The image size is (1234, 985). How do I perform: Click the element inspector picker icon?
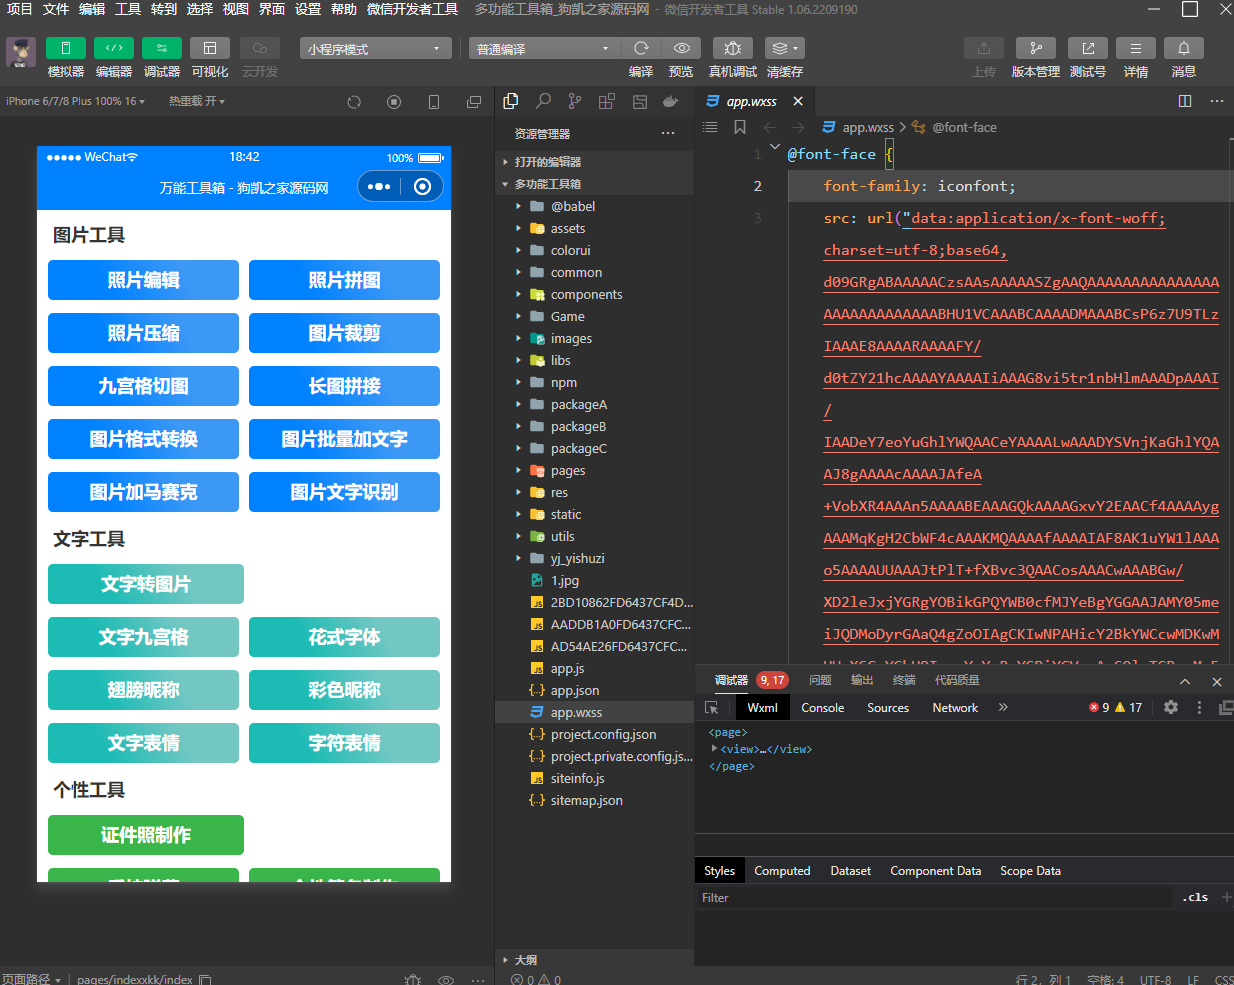coord(712,708)
